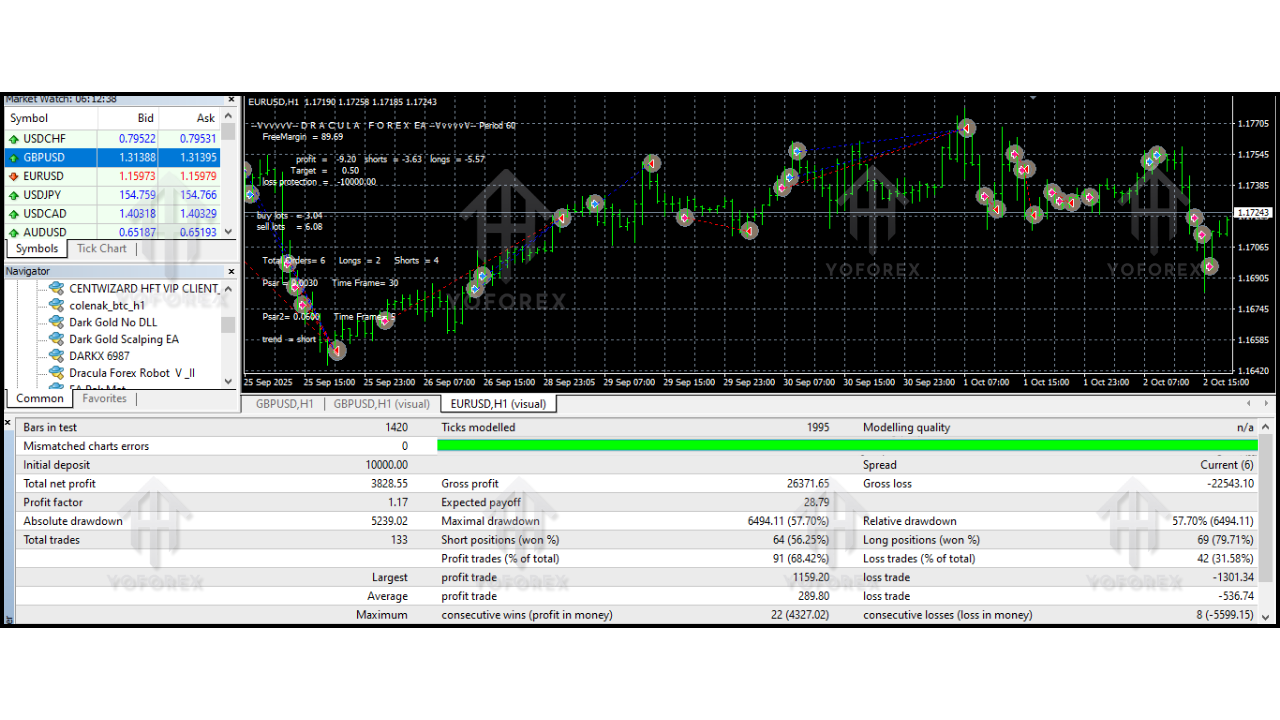The image size is (1280, 720).
Task: Click the colenak_btc_h1 expert icon
Action: (55, 305)
